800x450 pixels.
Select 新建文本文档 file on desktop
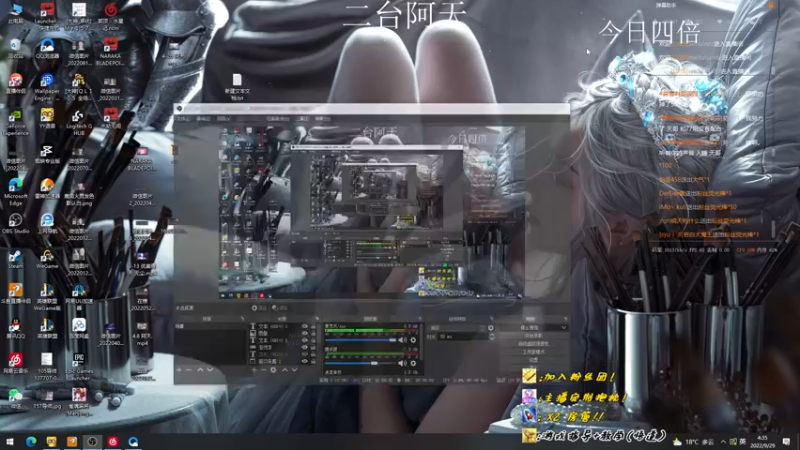click(x=237, y=86)
